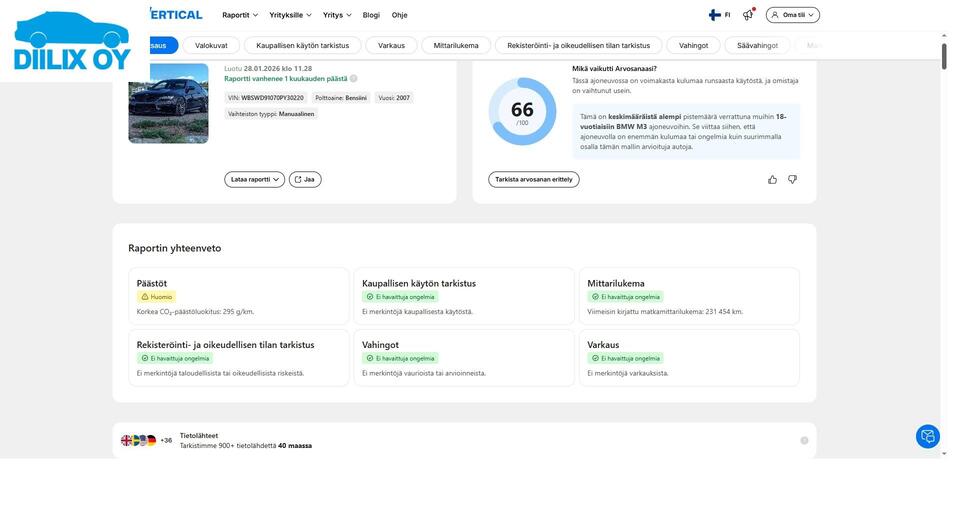960x520 pixels.
Task: Open the Blogi menu item
Action: click(x=371, y=15)
